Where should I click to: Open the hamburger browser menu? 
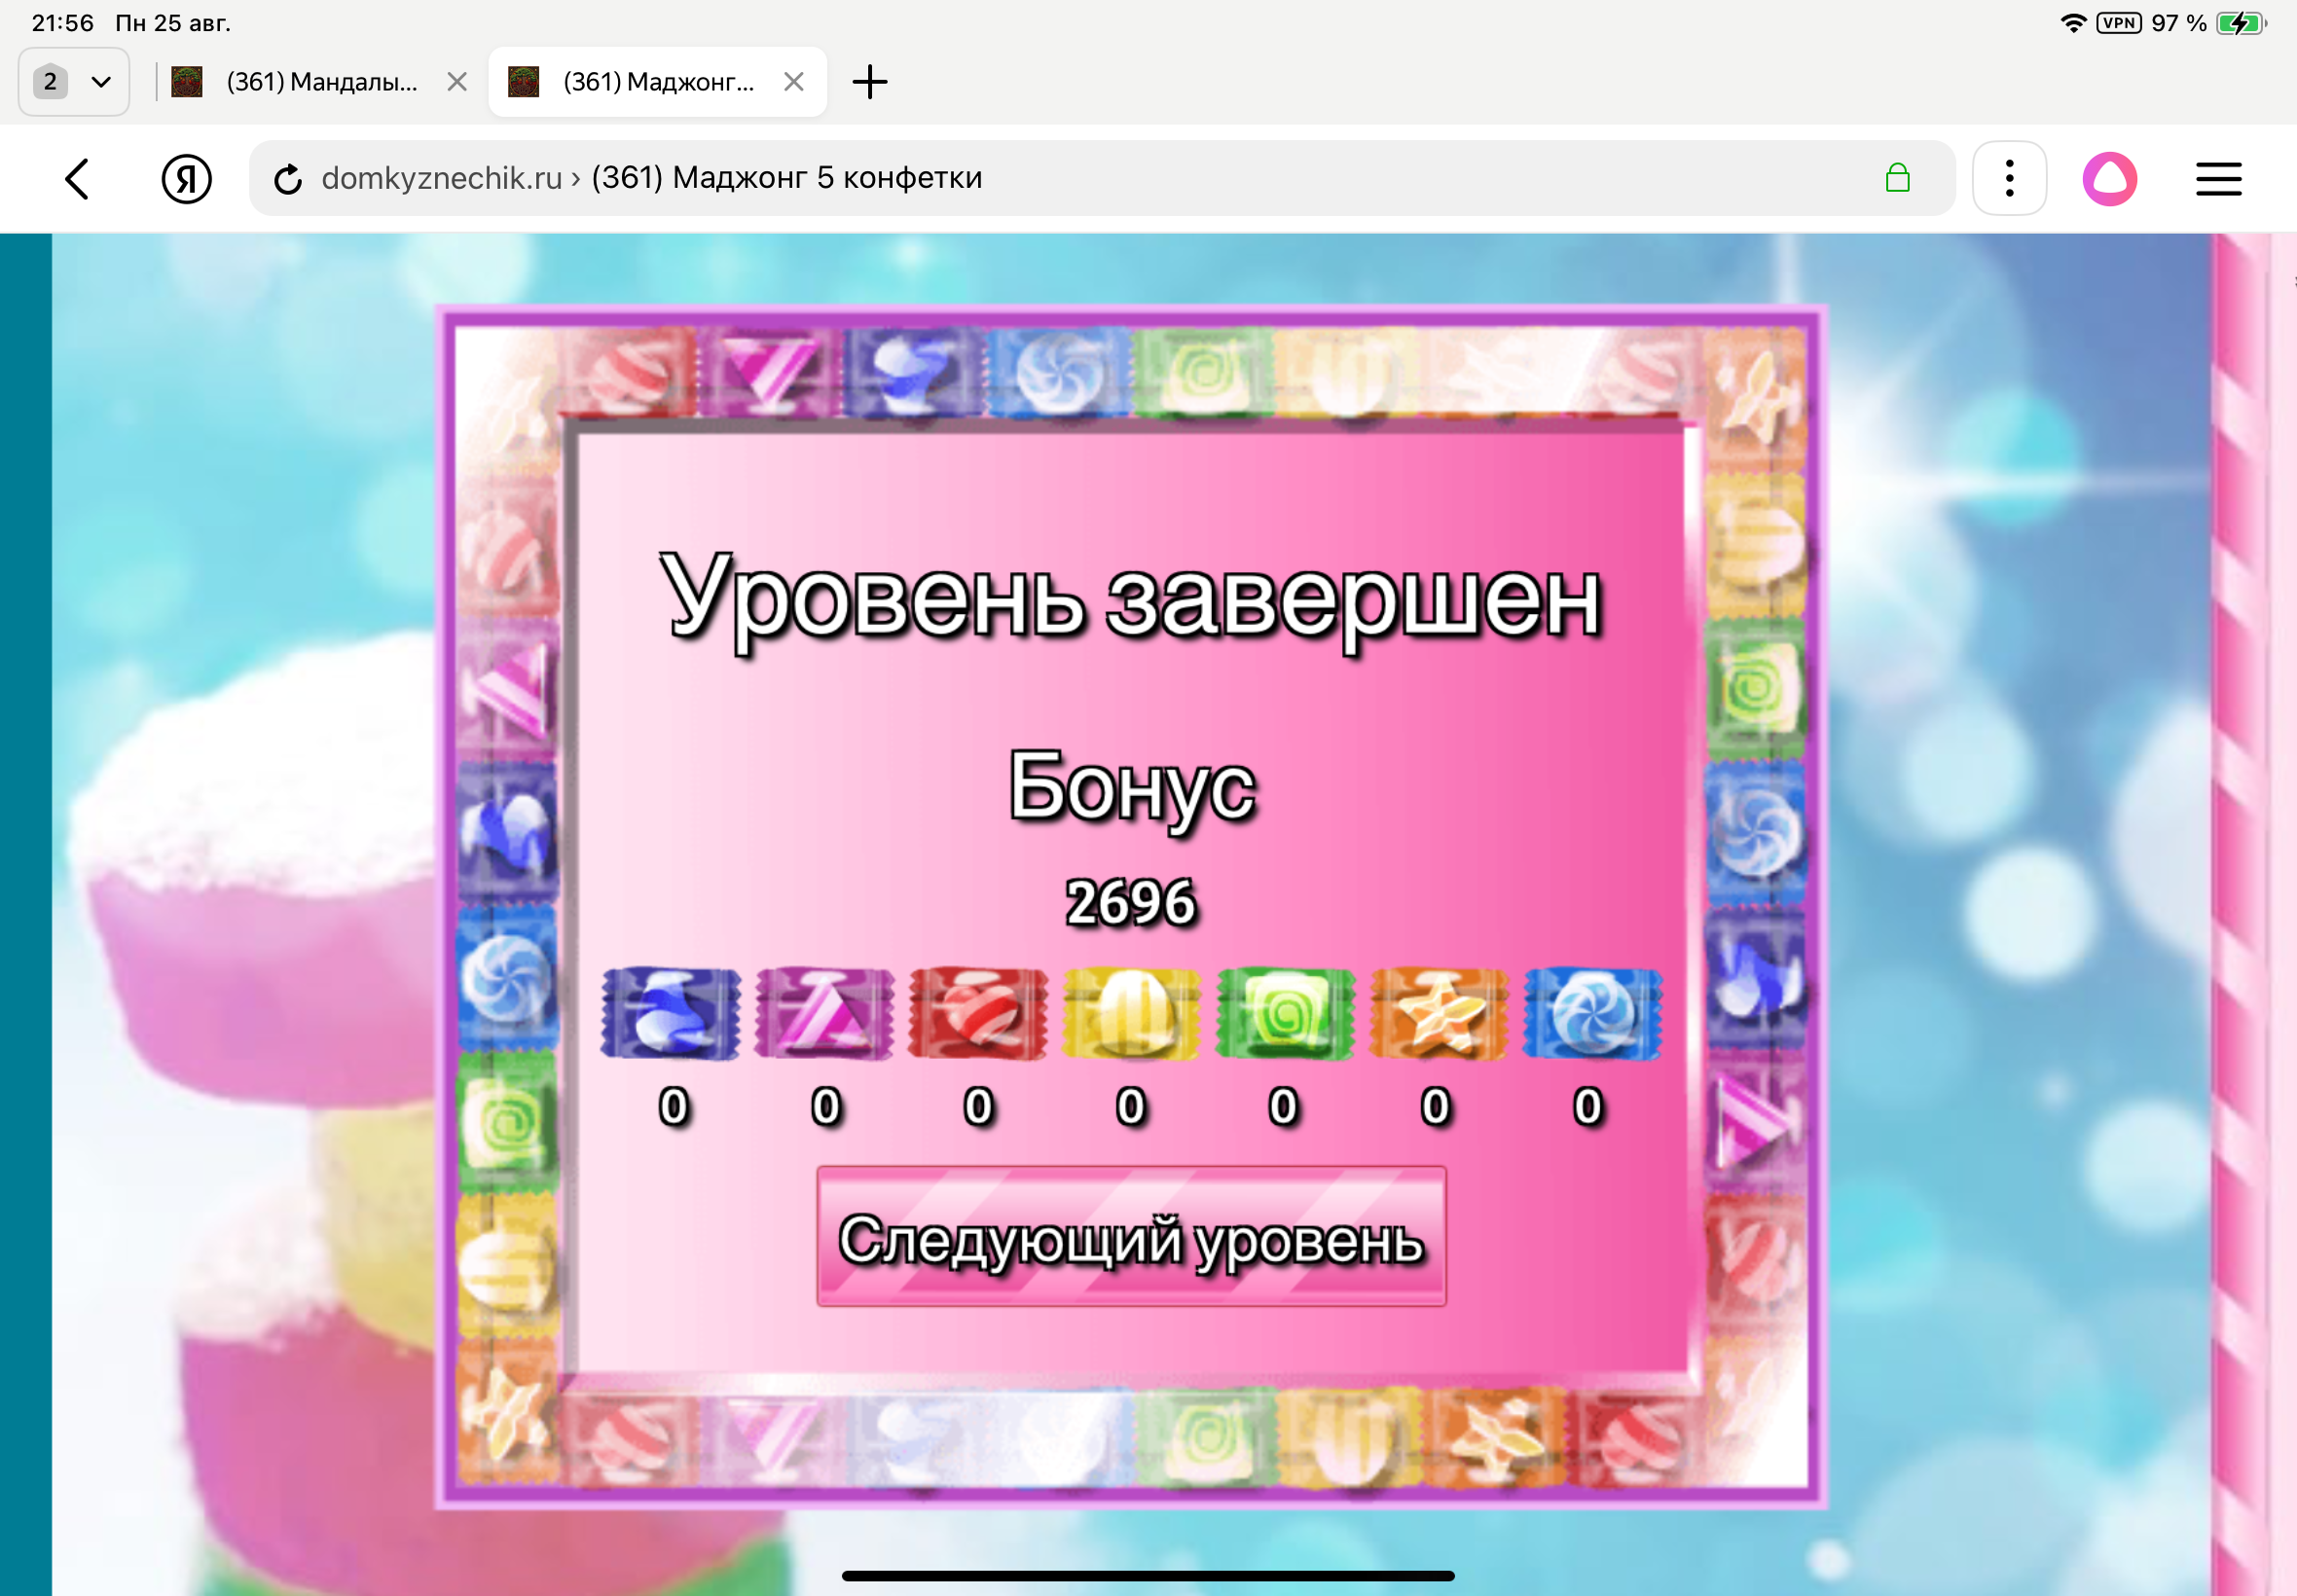2218,179
